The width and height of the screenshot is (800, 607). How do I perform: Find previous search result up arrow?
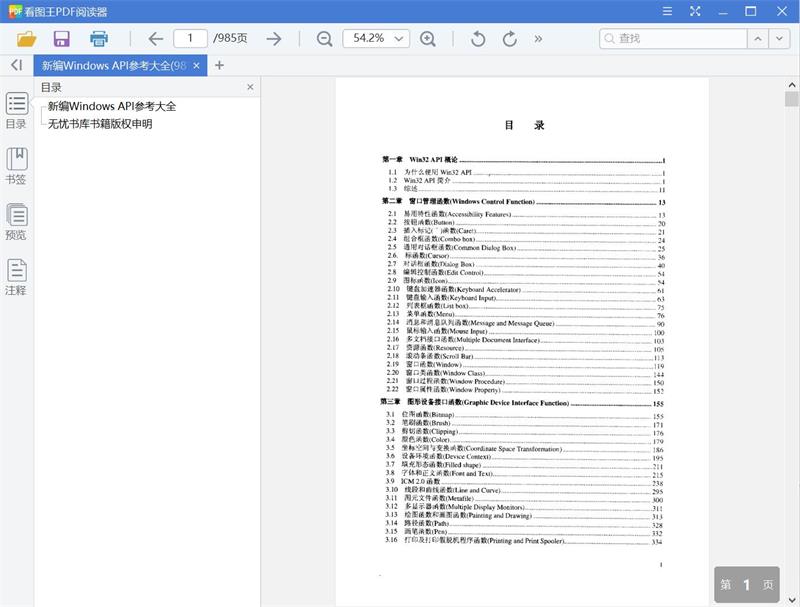point(758,38)
